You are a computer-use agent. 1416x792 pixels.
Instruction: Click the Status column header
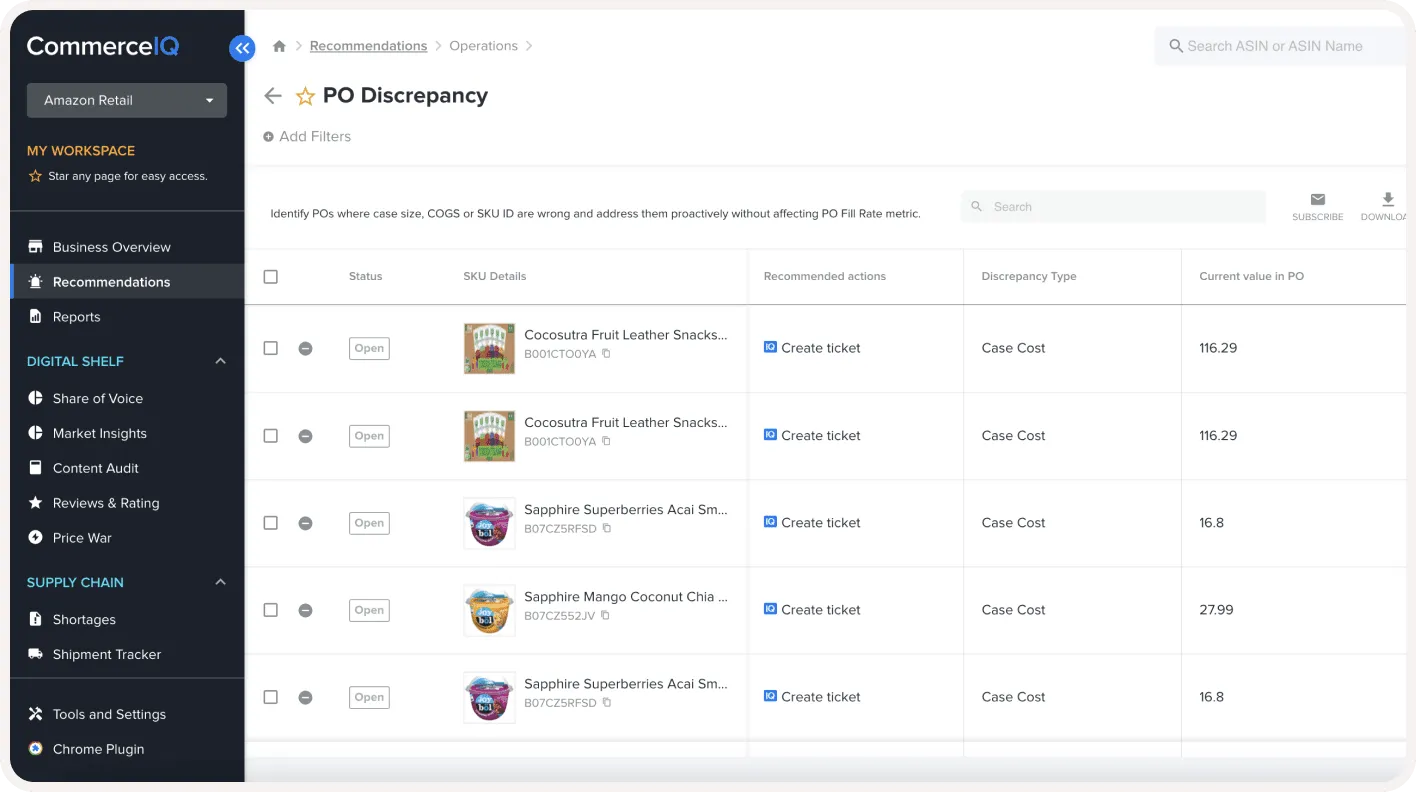(x=366, y=277)
